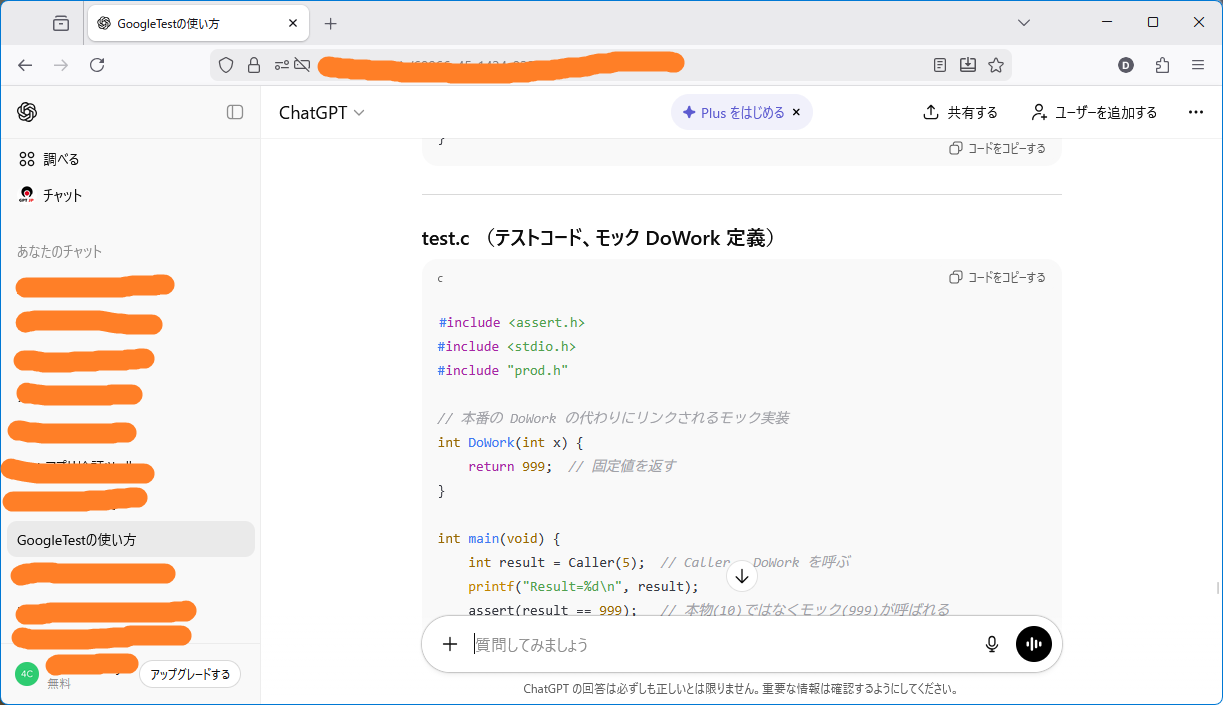Open the browser tab list dropdown arrow

tap(1024, 22)
